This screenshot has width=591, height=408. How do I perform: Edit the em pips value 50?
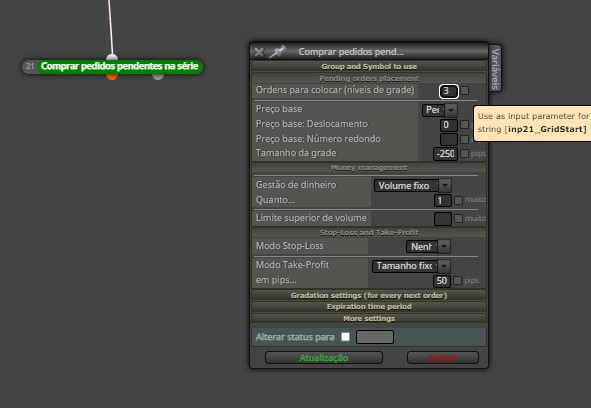pos(441,281)
